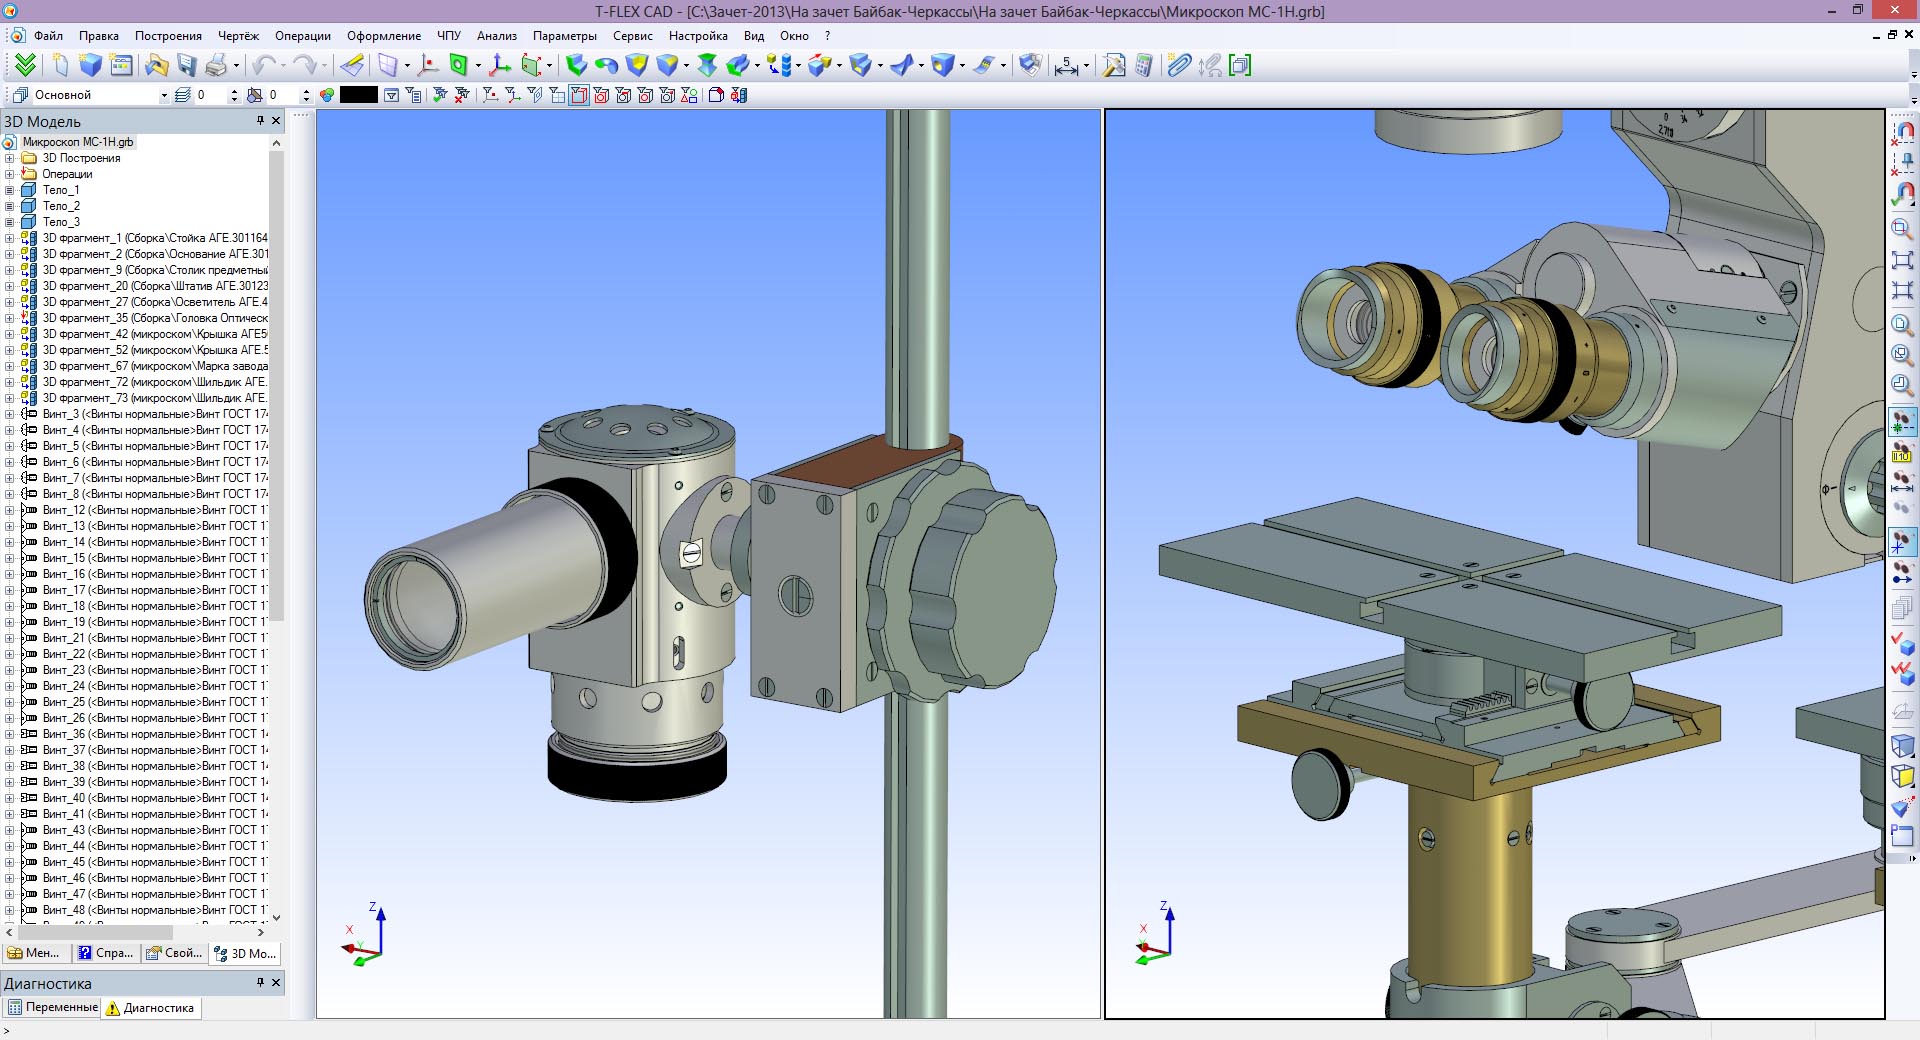Open the calculator icon in toolbar
1920x1040 pixels.
point(1144,65)
